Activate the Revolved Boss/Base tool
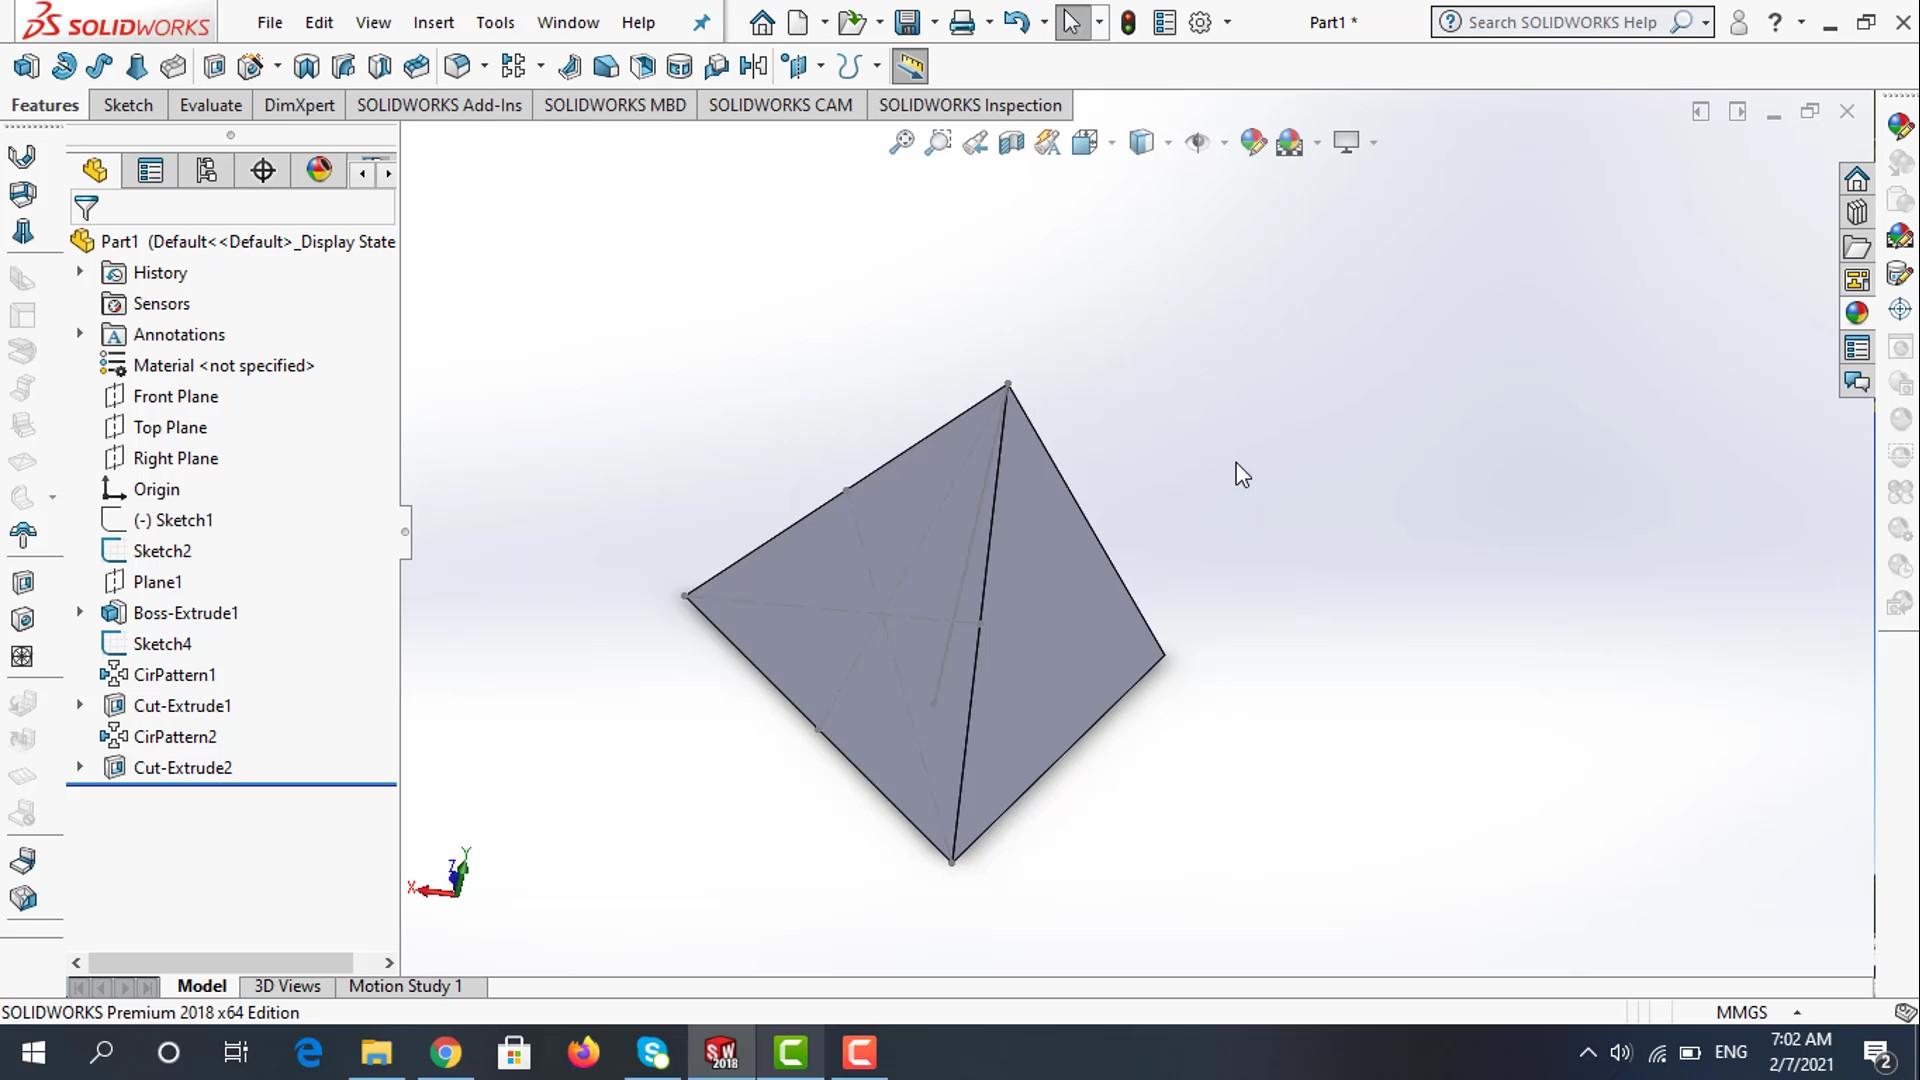This screenshot has height=1080, width=1920. click(x=63, y=65)
